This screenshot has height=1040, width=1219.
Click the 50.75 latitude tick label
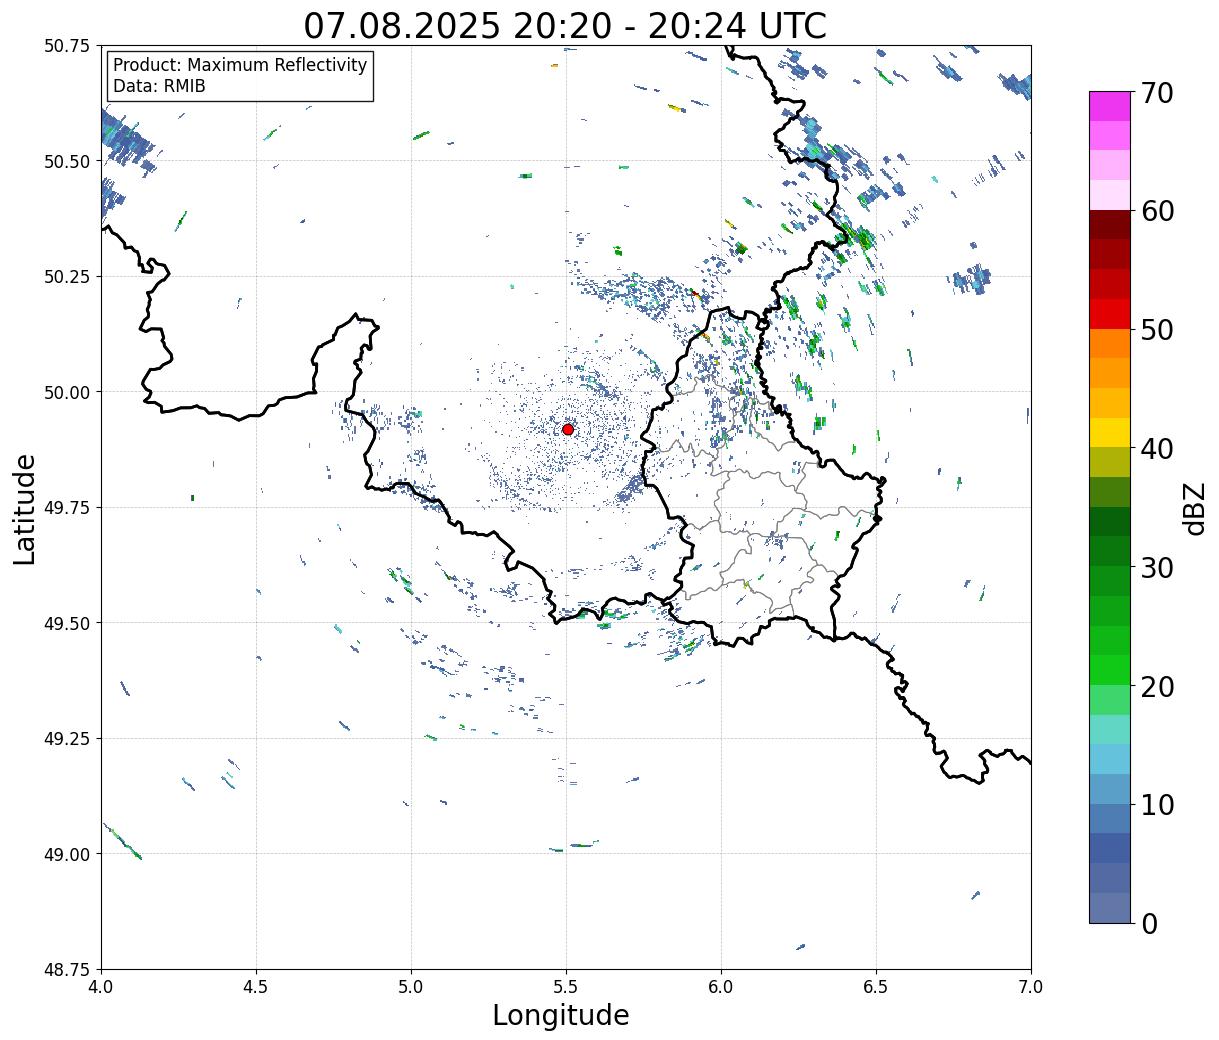pyautogui.click(x=67, y=46)
